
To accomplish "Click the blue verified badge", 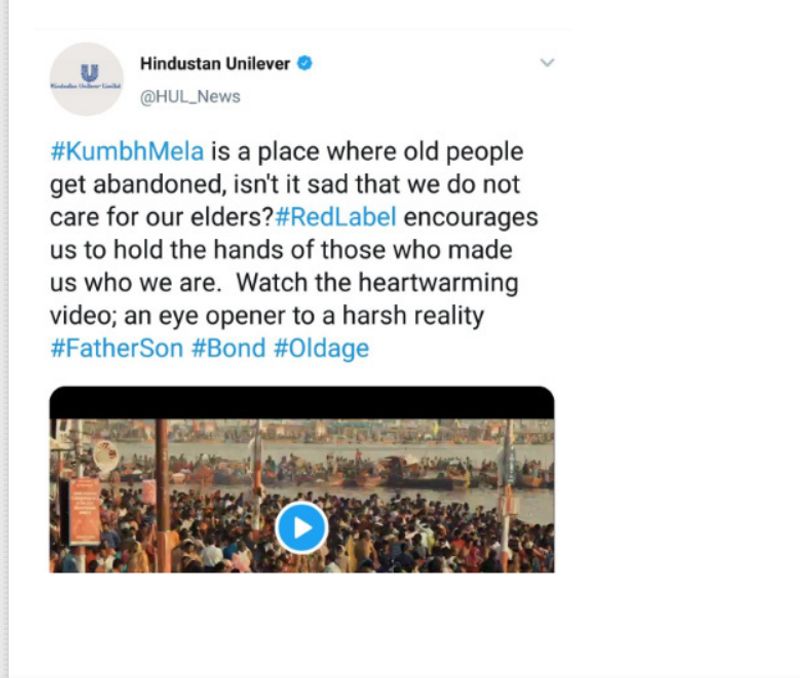I will coord(305,64).
